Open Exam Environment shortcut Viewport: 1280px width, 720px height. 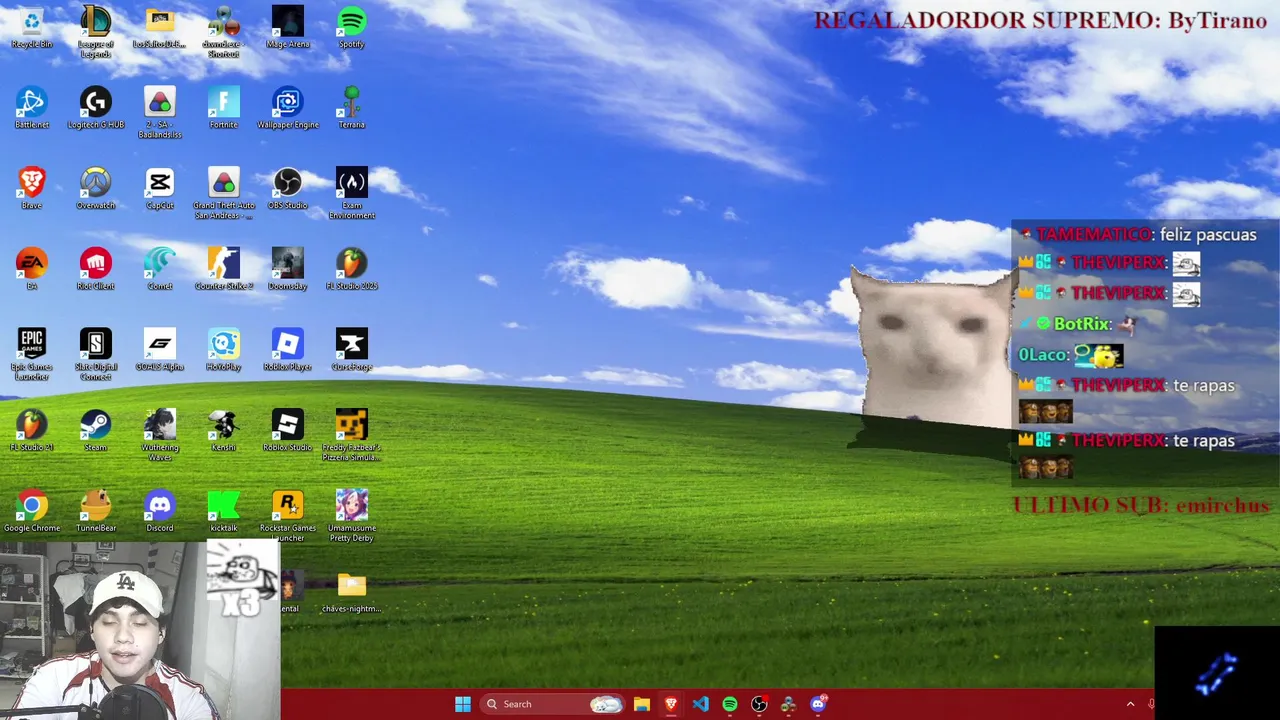point(352,194)
